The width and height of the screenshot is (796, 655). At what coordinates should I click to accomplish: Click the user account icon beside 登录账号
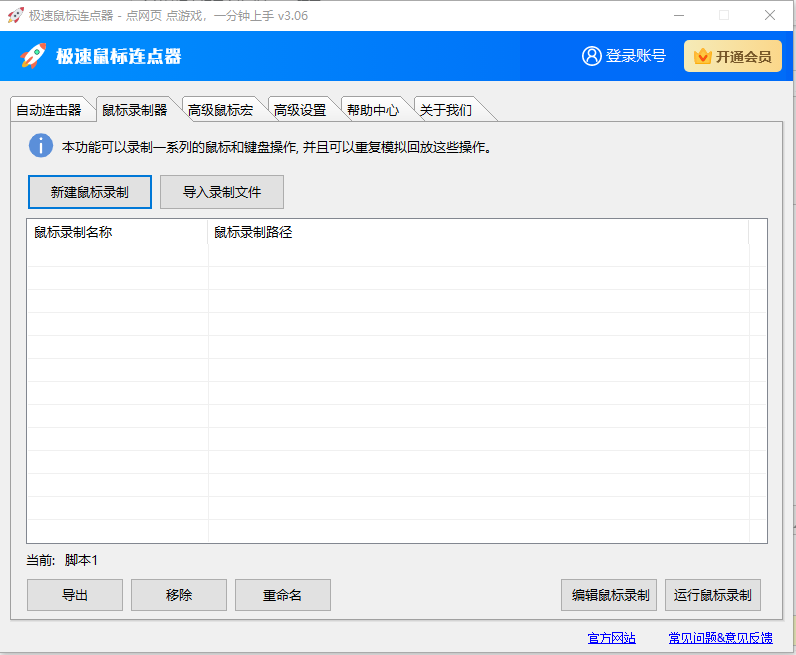pos(591,56)
